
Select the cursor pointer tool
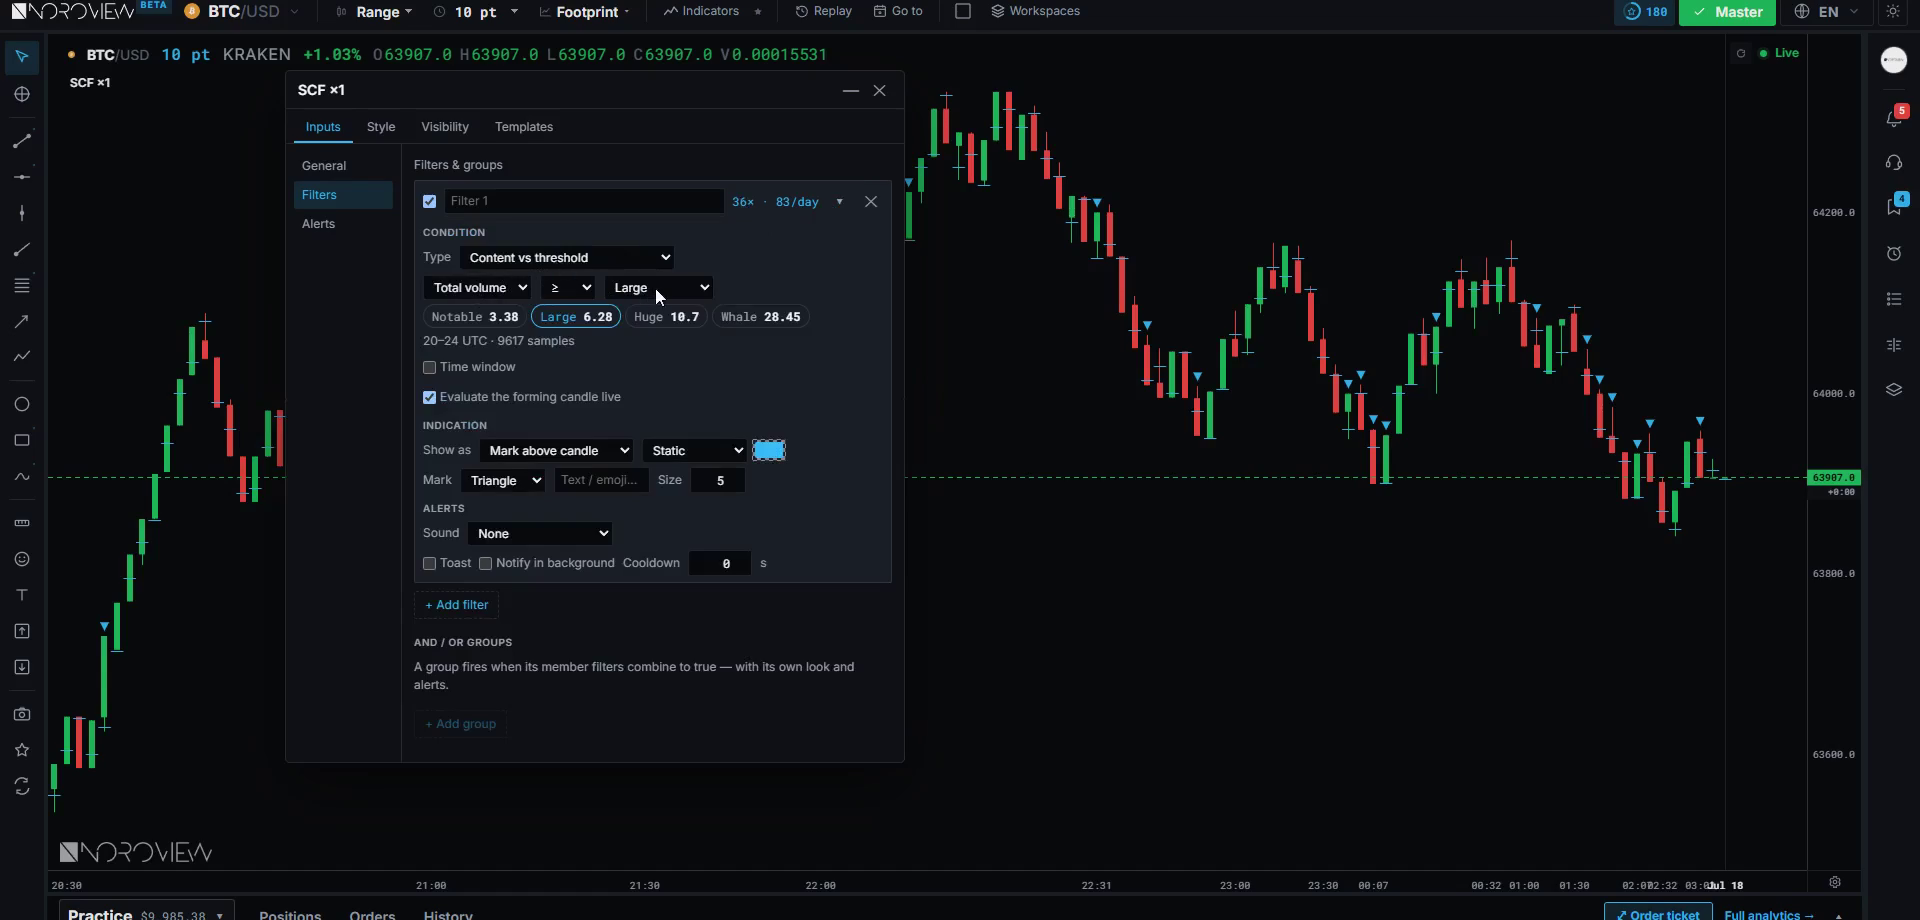22,57
